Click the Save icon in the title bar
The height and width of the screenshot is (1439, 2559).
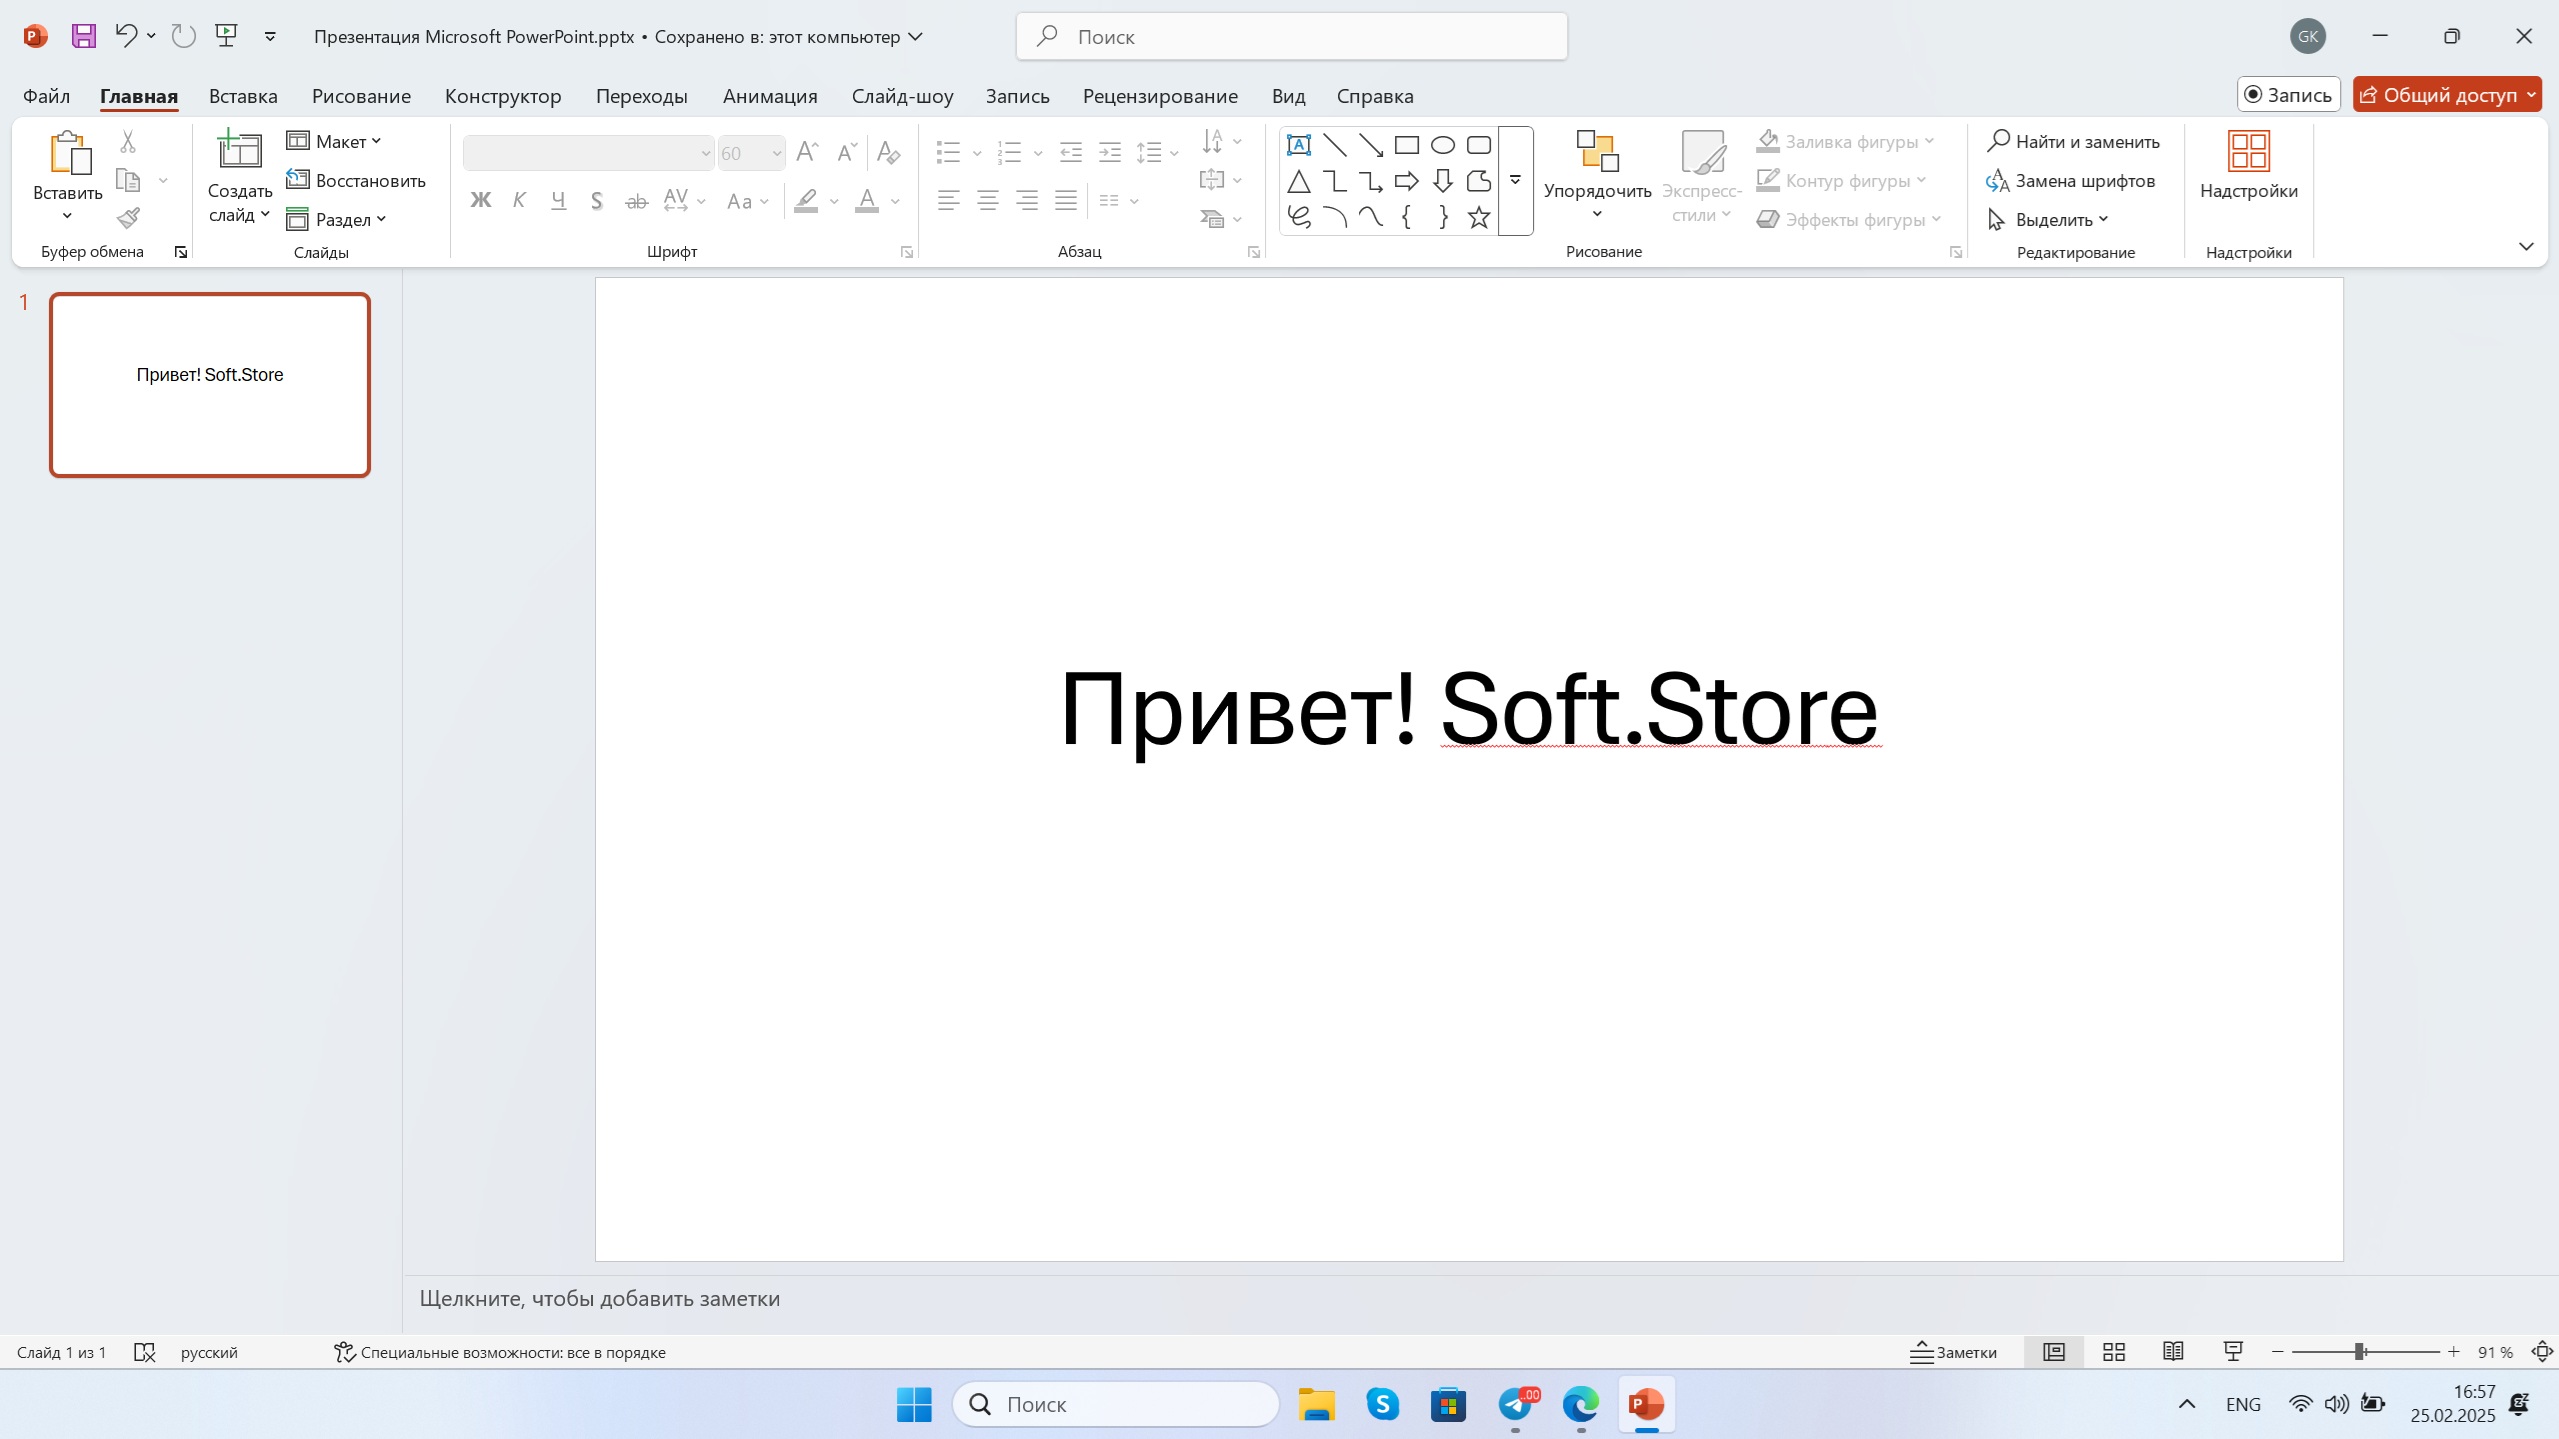84,36
